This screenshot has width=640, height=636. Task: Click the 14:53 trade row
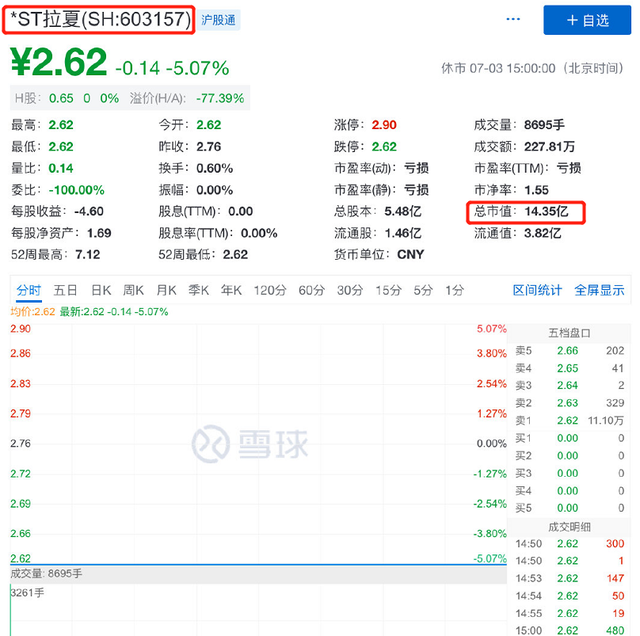pyautogui.click(x=569, y=578)
